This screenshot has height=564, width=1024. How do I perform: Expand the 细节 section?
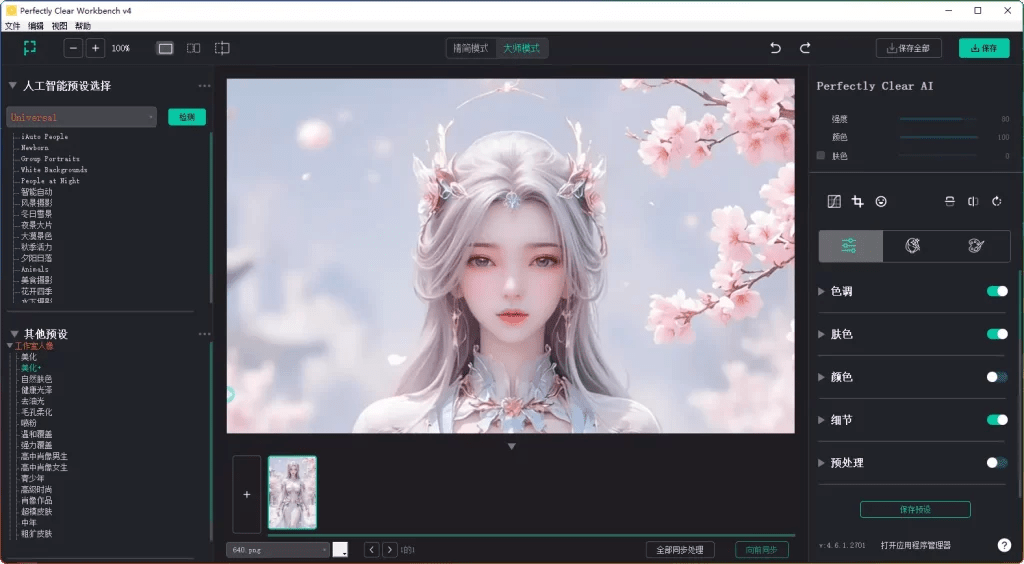(x=823, y=420)
